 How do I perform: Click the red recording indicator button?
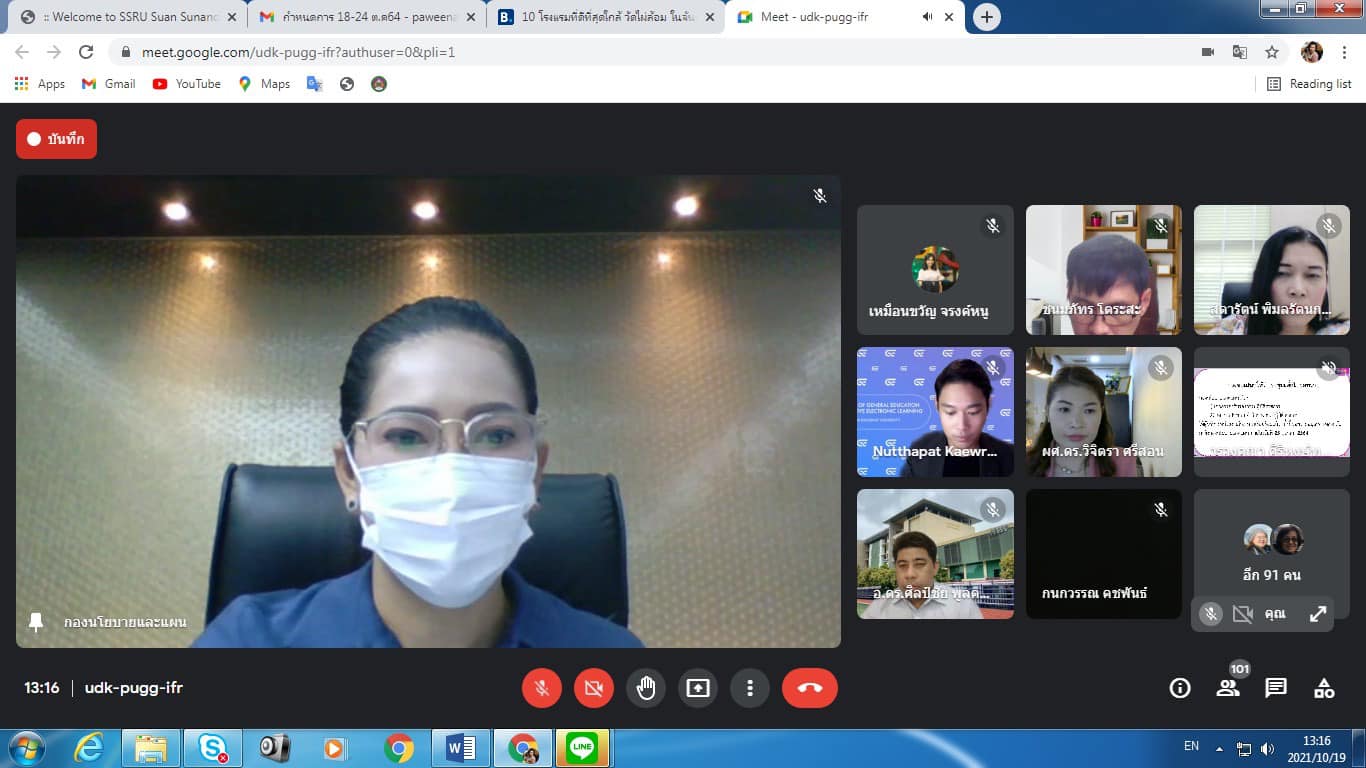point(56,139)
